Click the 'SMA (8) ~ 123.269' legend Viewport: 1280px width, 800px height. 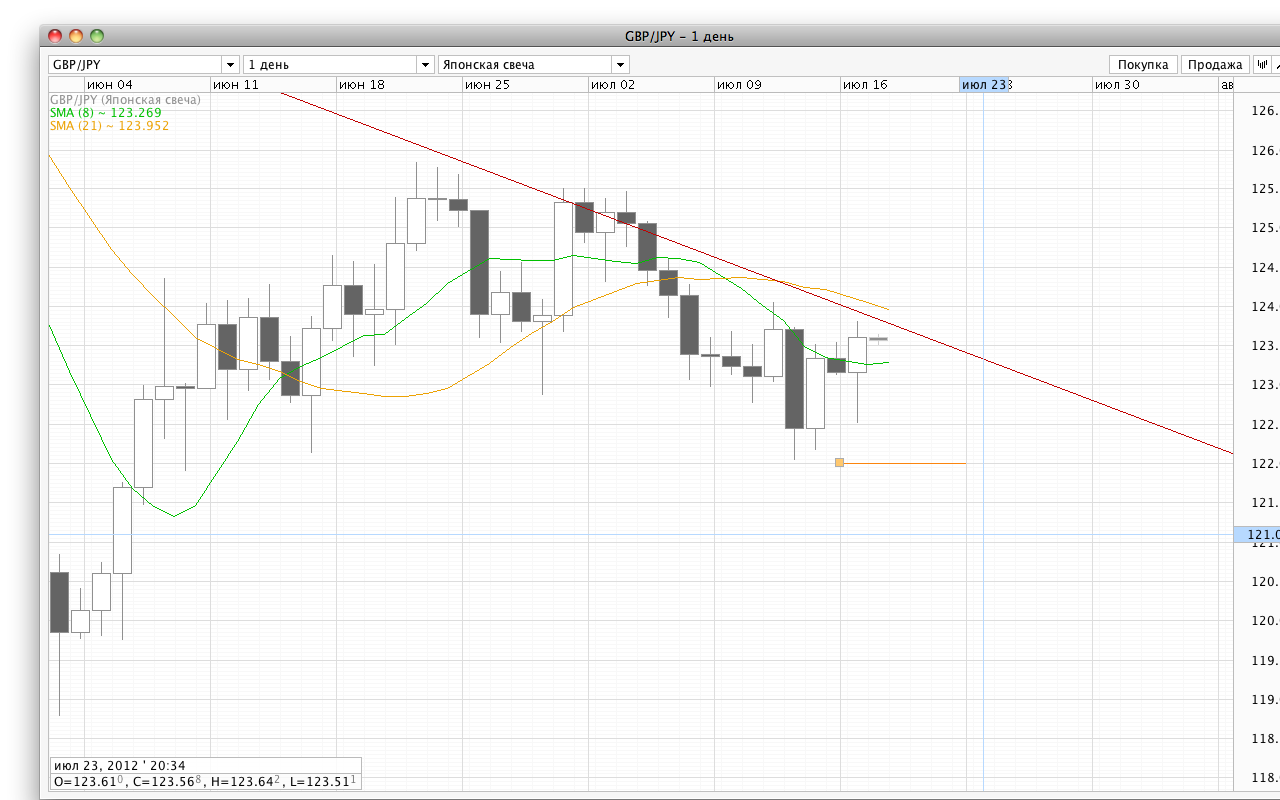[x=105, y=113]
